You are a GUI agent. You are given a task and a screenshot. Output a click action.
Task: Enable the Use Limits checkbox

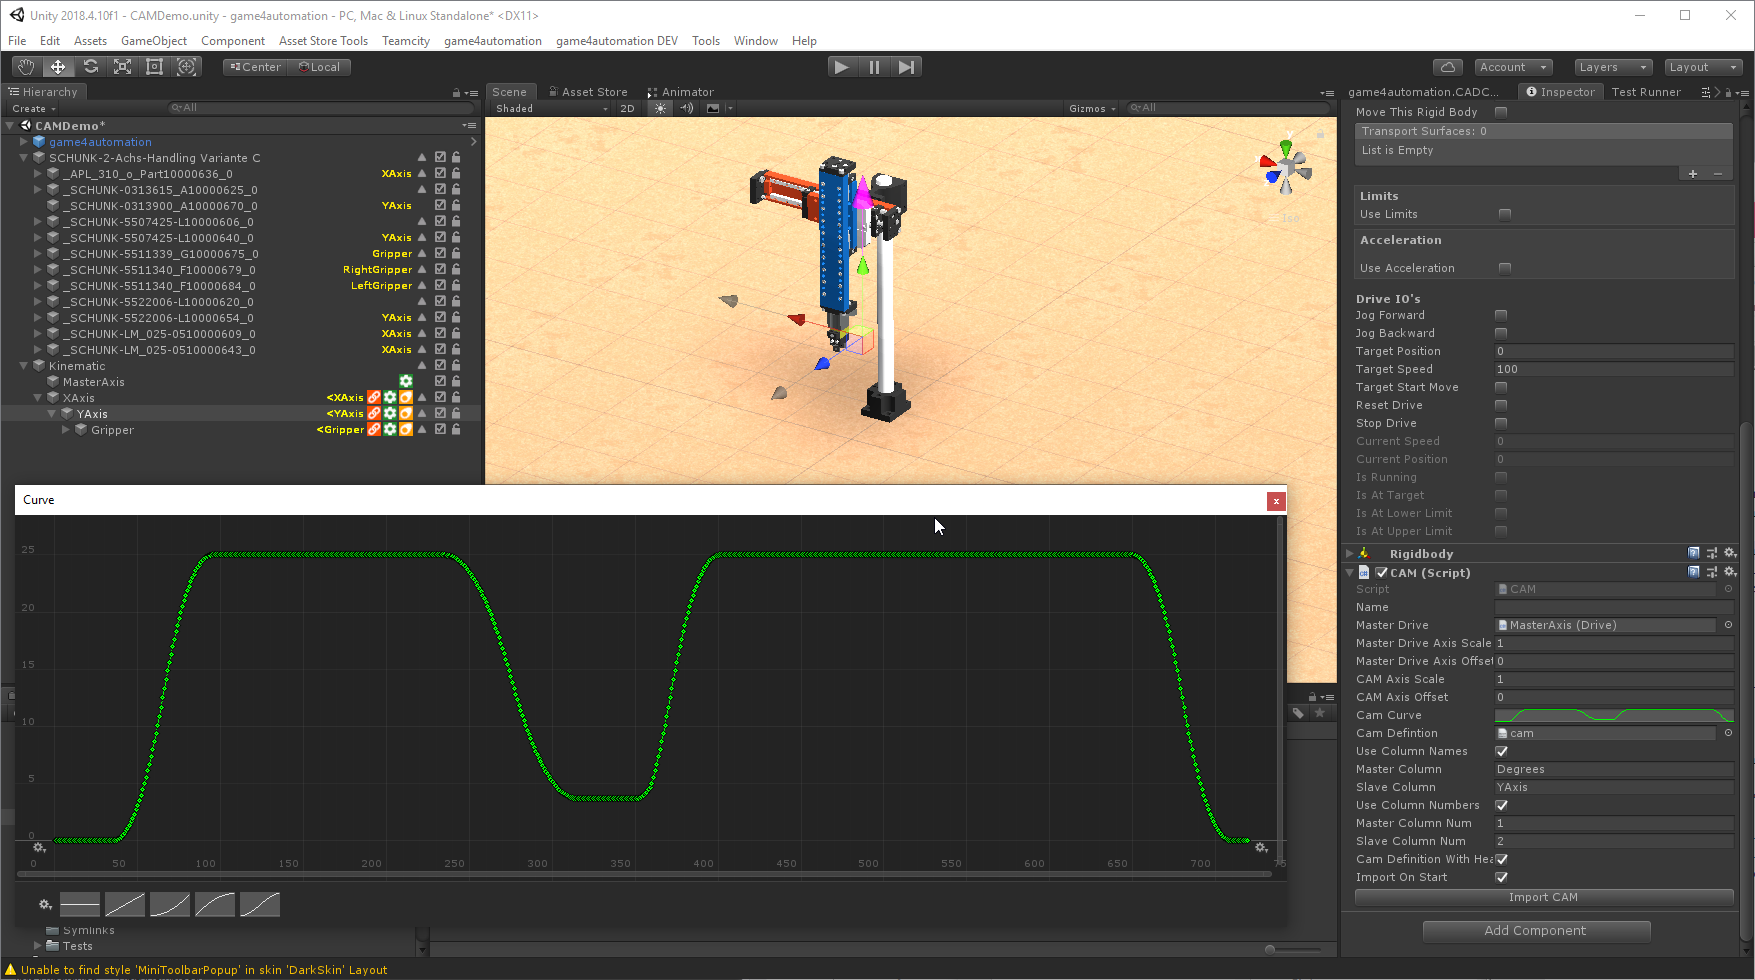click(x=1504, y=215)
